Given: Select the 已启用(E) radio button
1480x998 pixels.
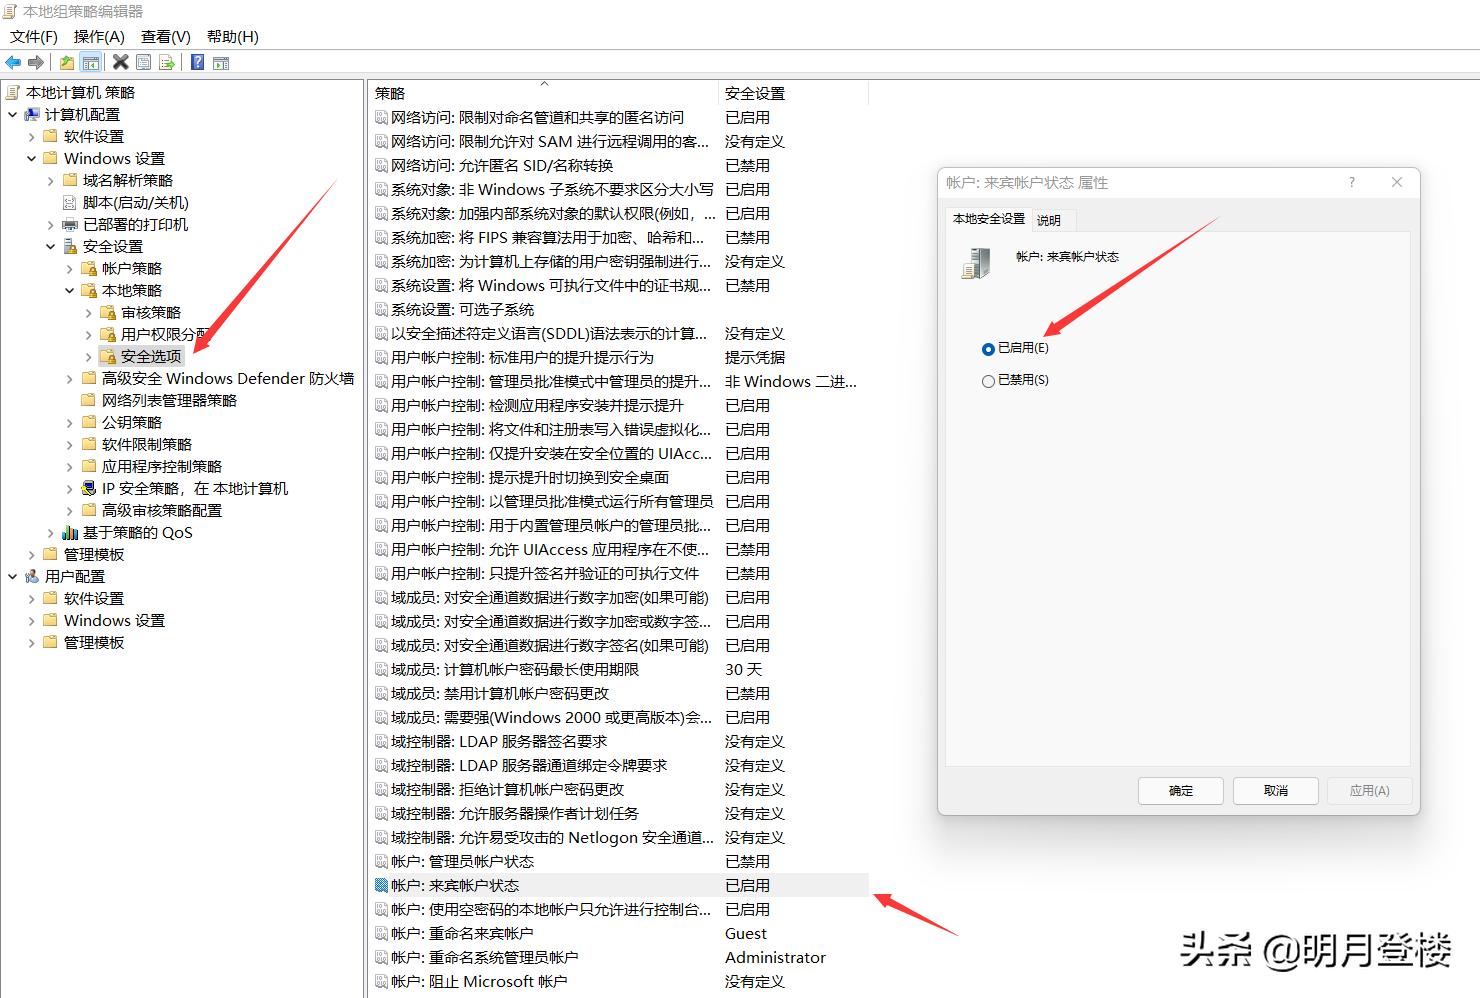Looking at the screenshot, I should (988, 349).
